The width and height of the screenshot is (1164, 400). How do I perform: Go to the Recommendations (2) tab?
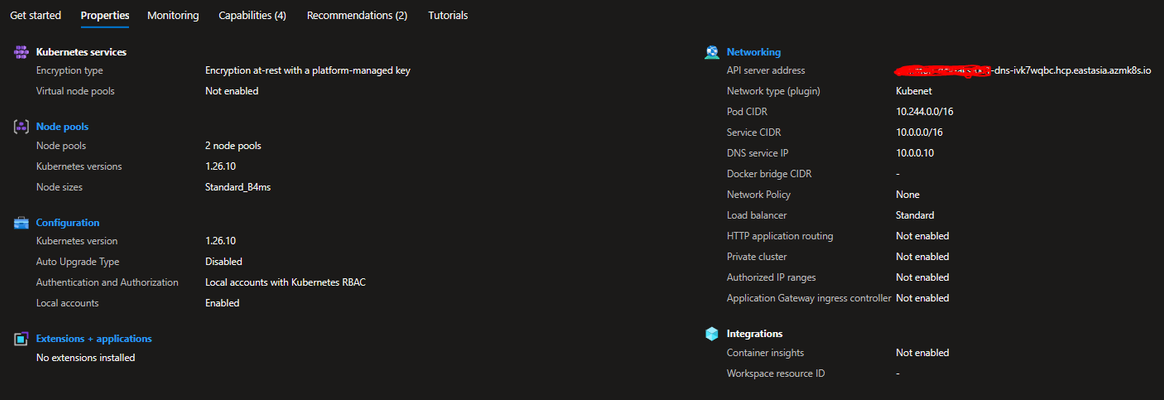[357, 15]
